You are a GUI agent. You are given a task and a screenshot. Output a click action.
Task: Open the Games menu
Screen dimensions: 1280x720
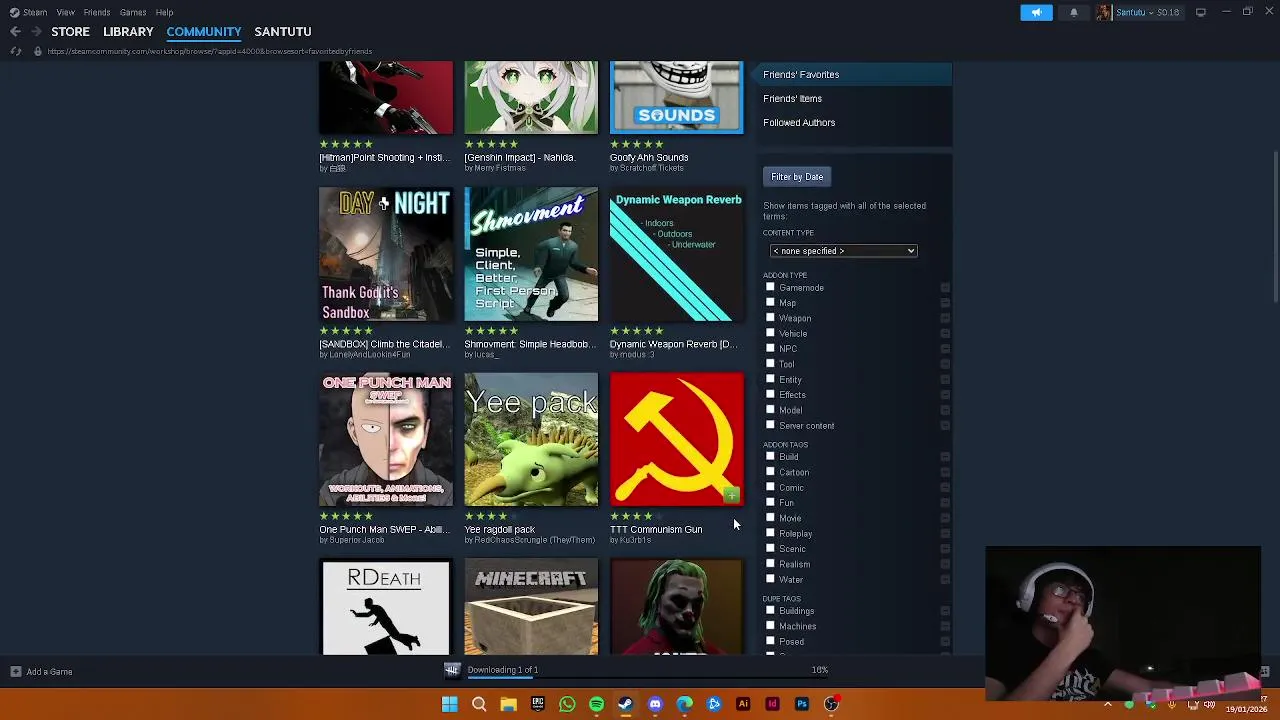click(133, 12)
